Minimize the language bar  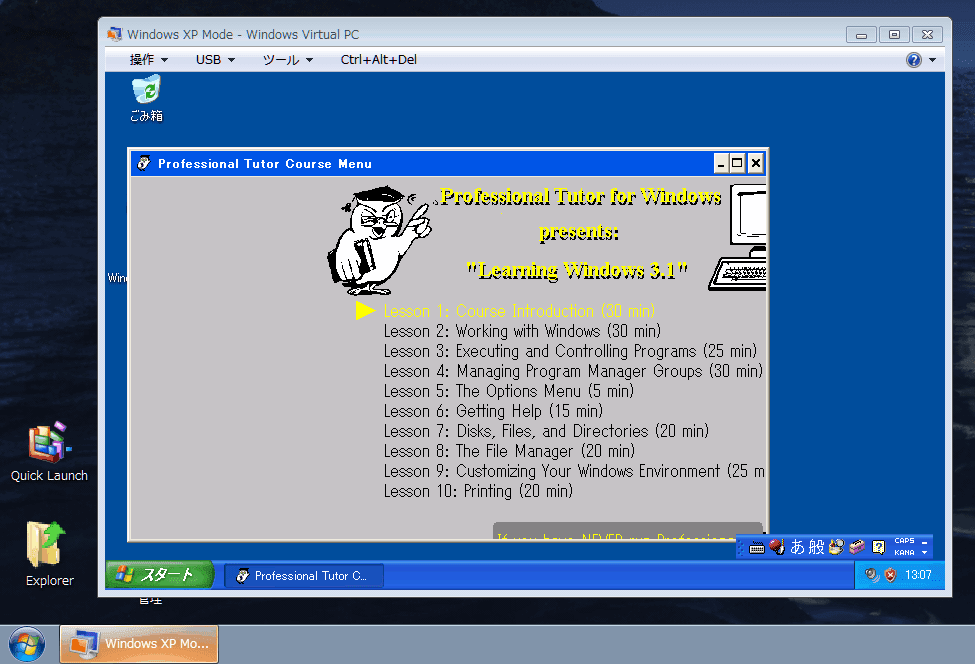click(925, 542)
